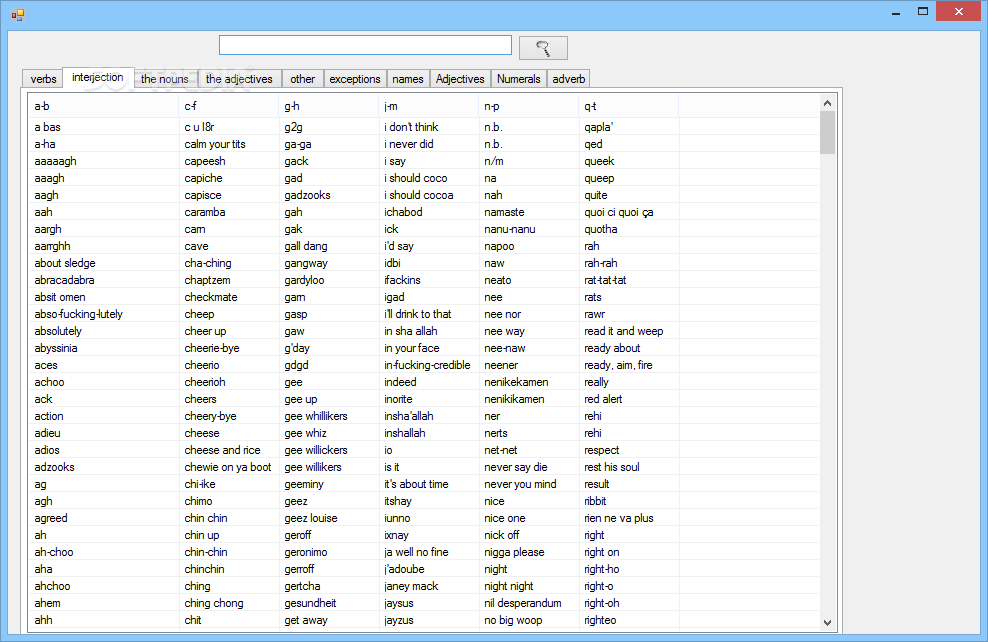Click the q-t column header
The width and height of the screenshot is (988, 642).
point(628,106)
